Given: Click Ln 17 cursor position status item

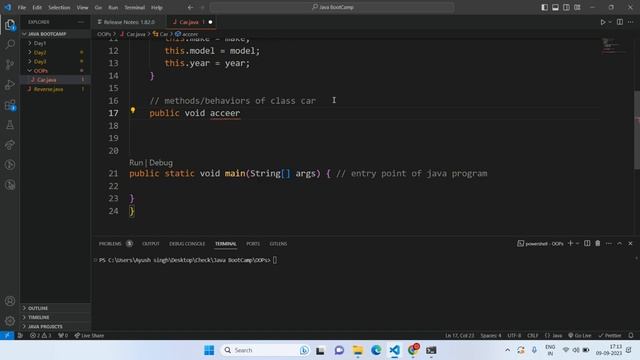Looking at the screenshot, I should (x=460, y=336).
